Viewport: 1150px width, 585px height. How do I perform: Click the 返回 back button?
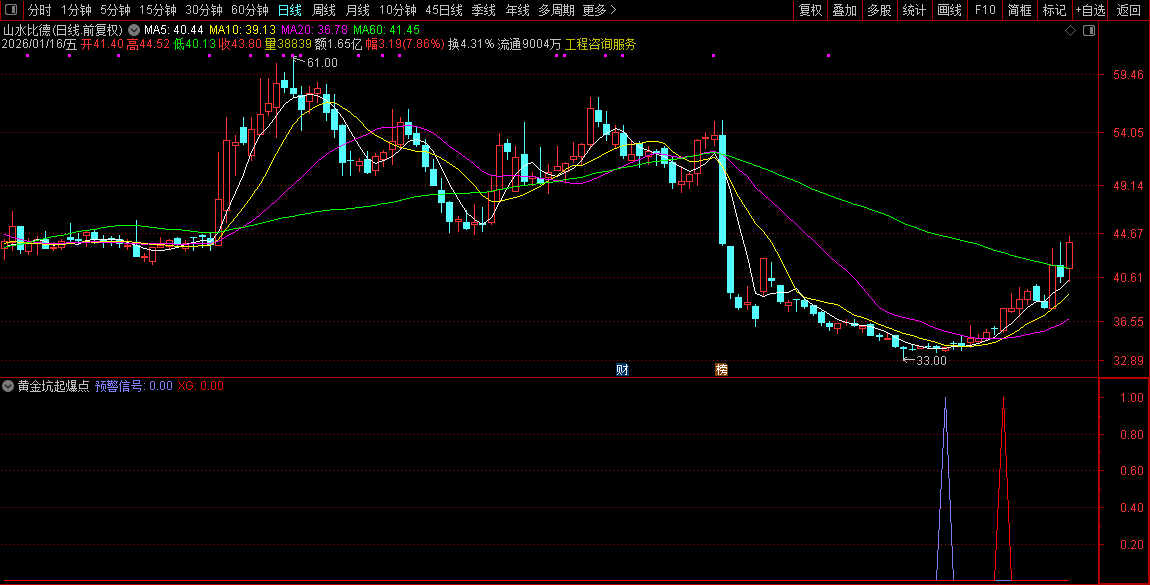point(1129,10)
